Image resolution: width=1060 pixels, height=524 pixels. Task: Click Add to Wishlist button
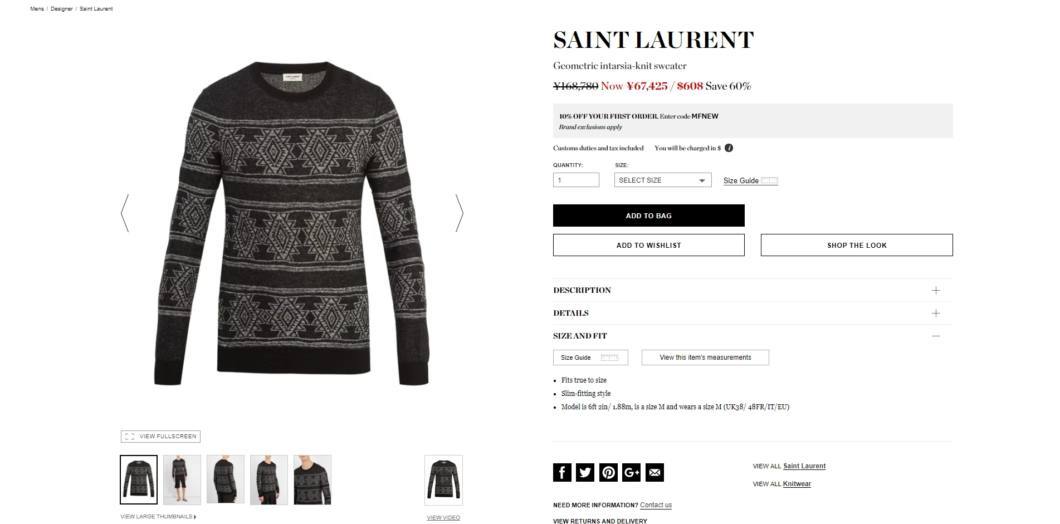click(648, 245)
